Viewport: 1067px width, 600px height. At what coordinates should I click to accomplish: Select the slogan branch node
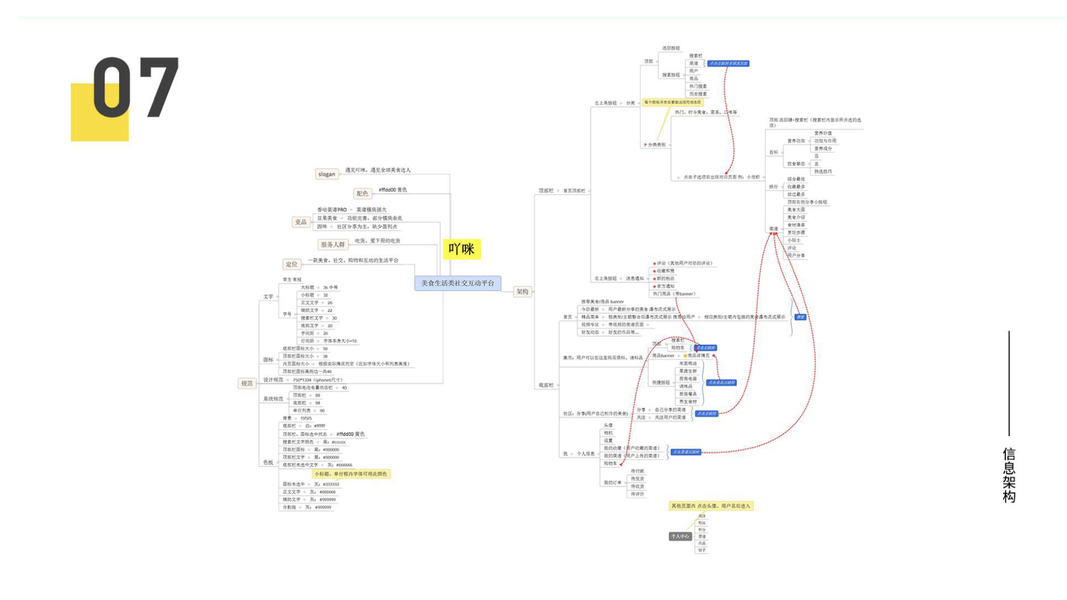[327, 174]
